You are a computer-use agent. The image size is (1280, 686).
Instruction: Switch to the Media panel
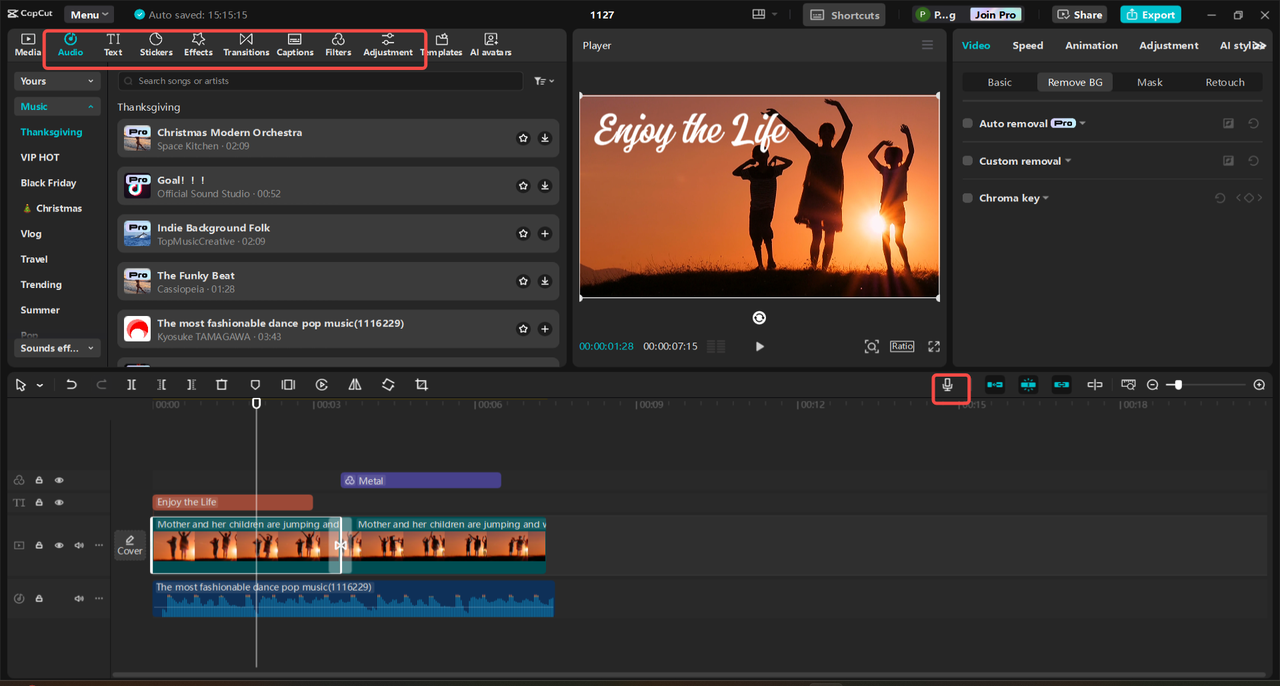click(28, 45)
